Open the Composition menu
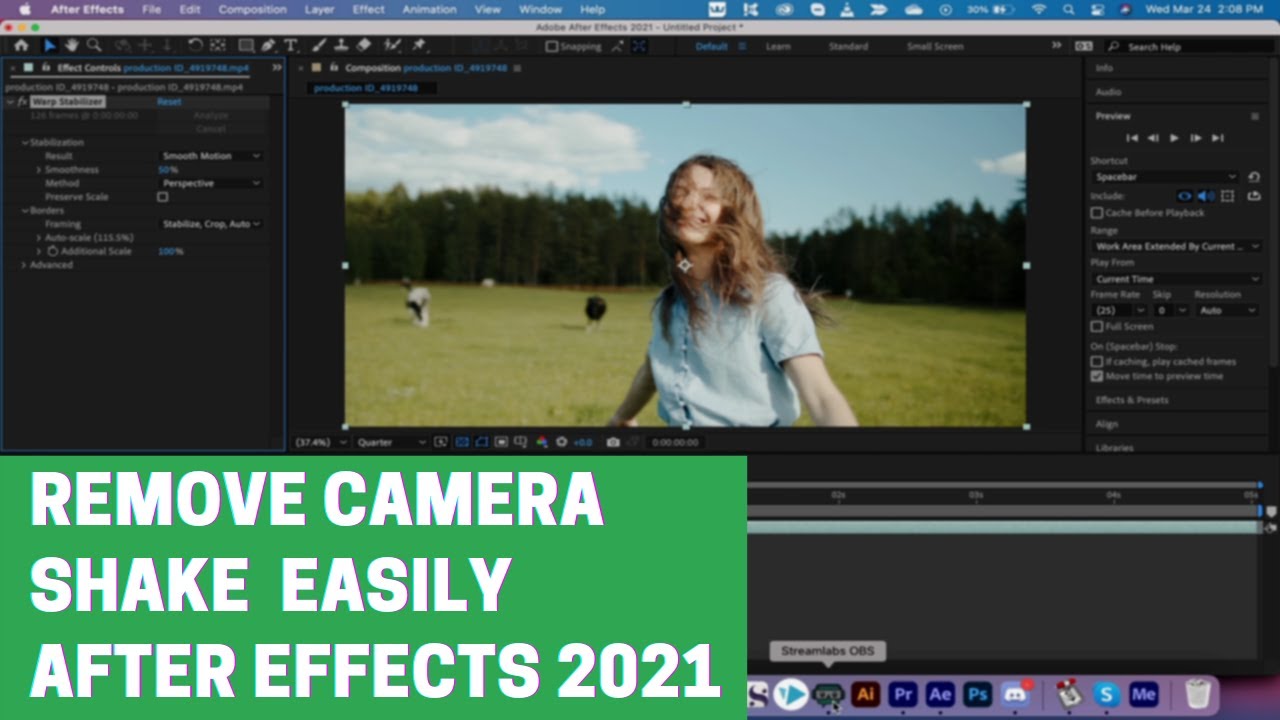Viewport: 1280px width, 720px height. (x=252, y=10)
